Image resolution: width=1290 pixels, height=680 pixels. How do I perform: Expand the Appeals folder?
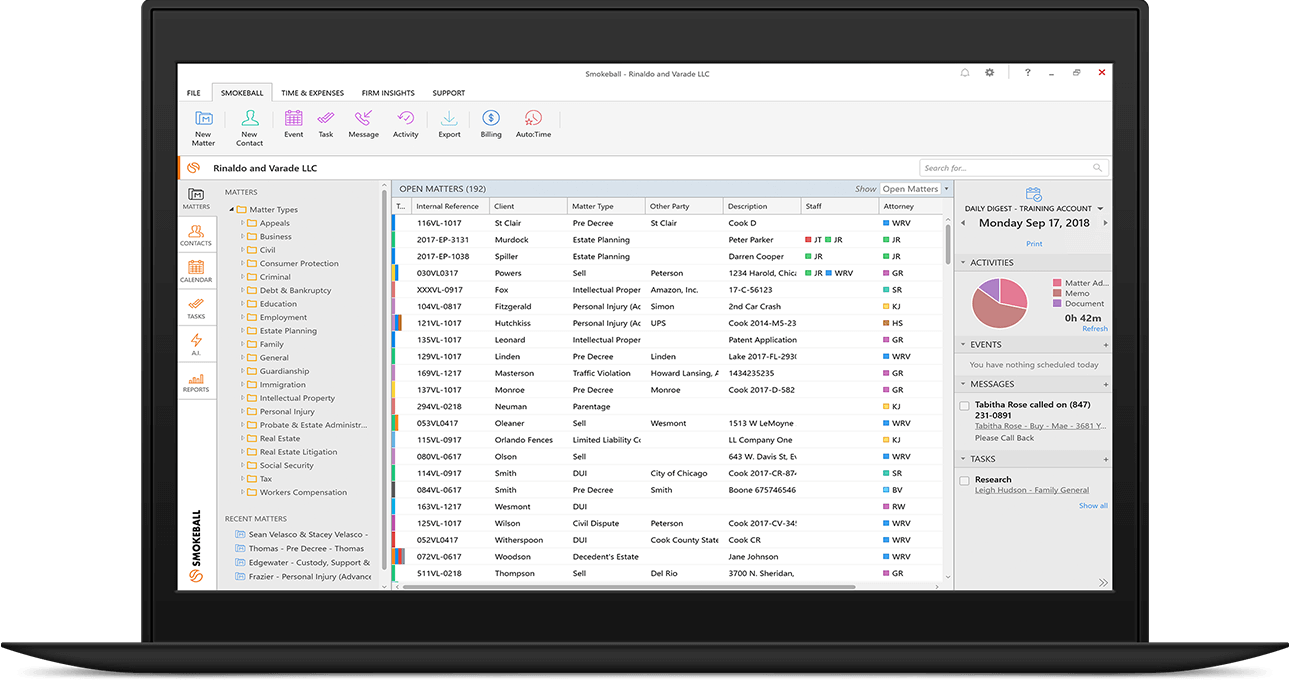pos(242,223)
